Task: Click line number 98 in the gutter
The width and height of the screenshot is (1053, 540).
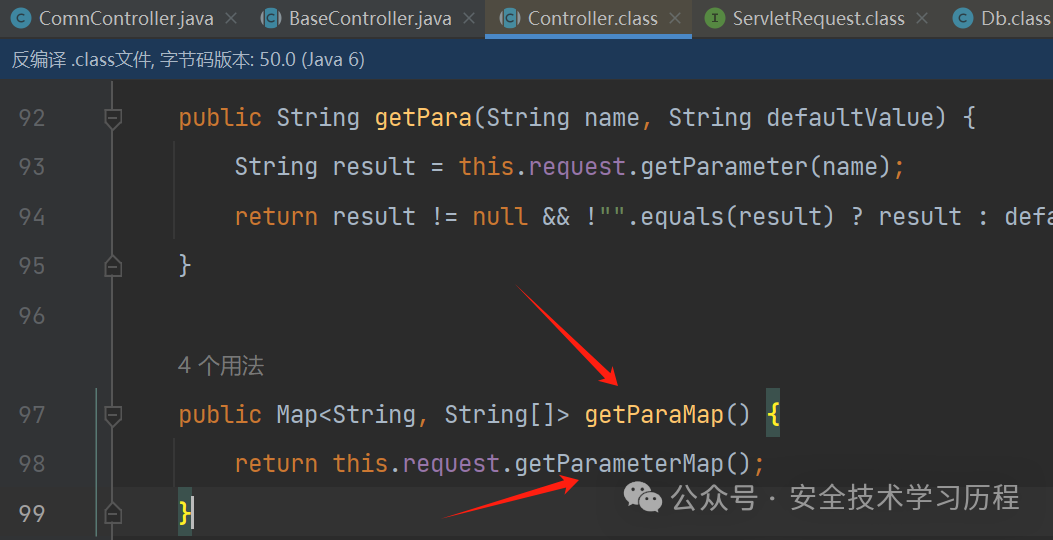Action: pos(32,463)
